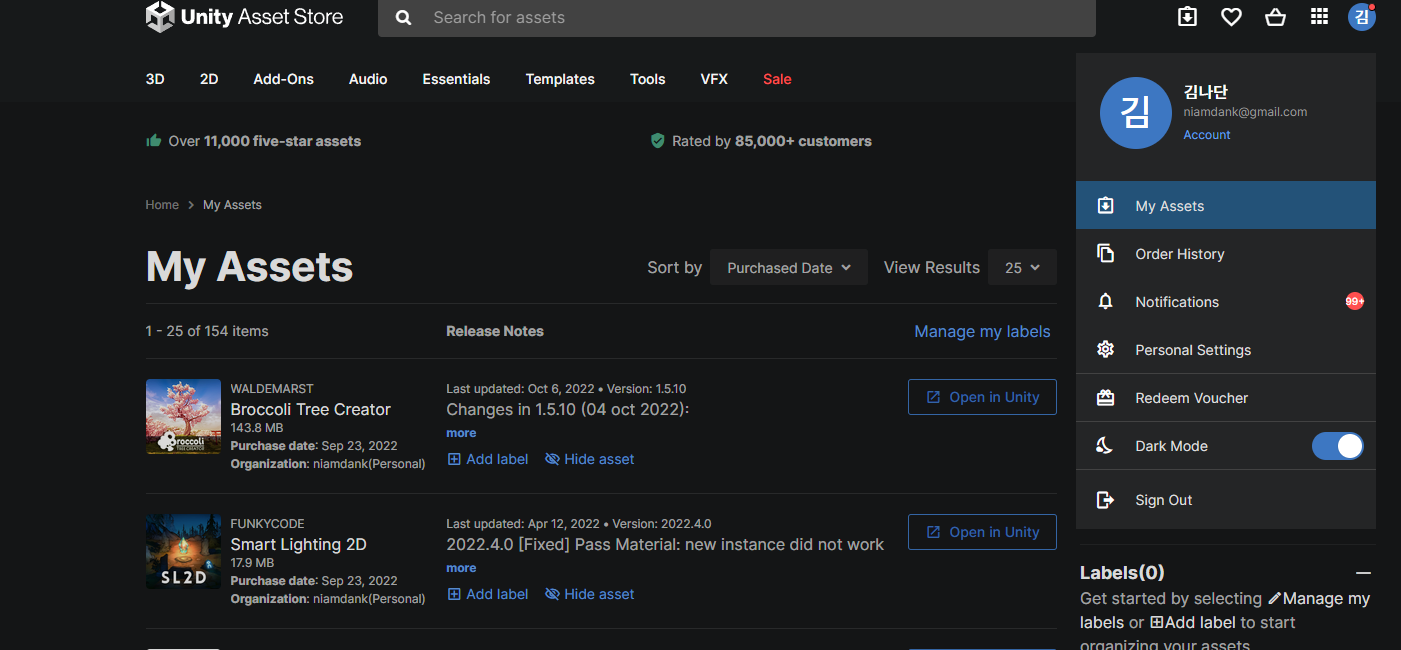Open the Essentials category
1401x650 pixels.
pos(456,79)
